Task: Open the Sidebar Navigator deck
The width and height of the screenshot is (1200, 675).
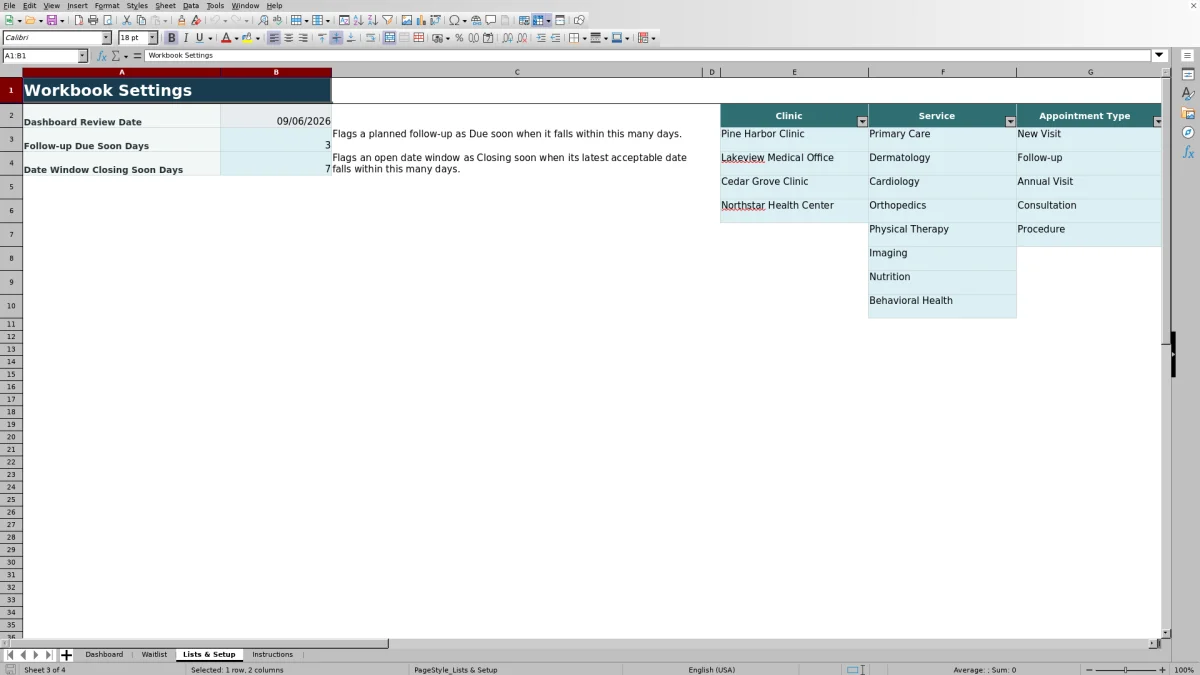Action: 1188,132
